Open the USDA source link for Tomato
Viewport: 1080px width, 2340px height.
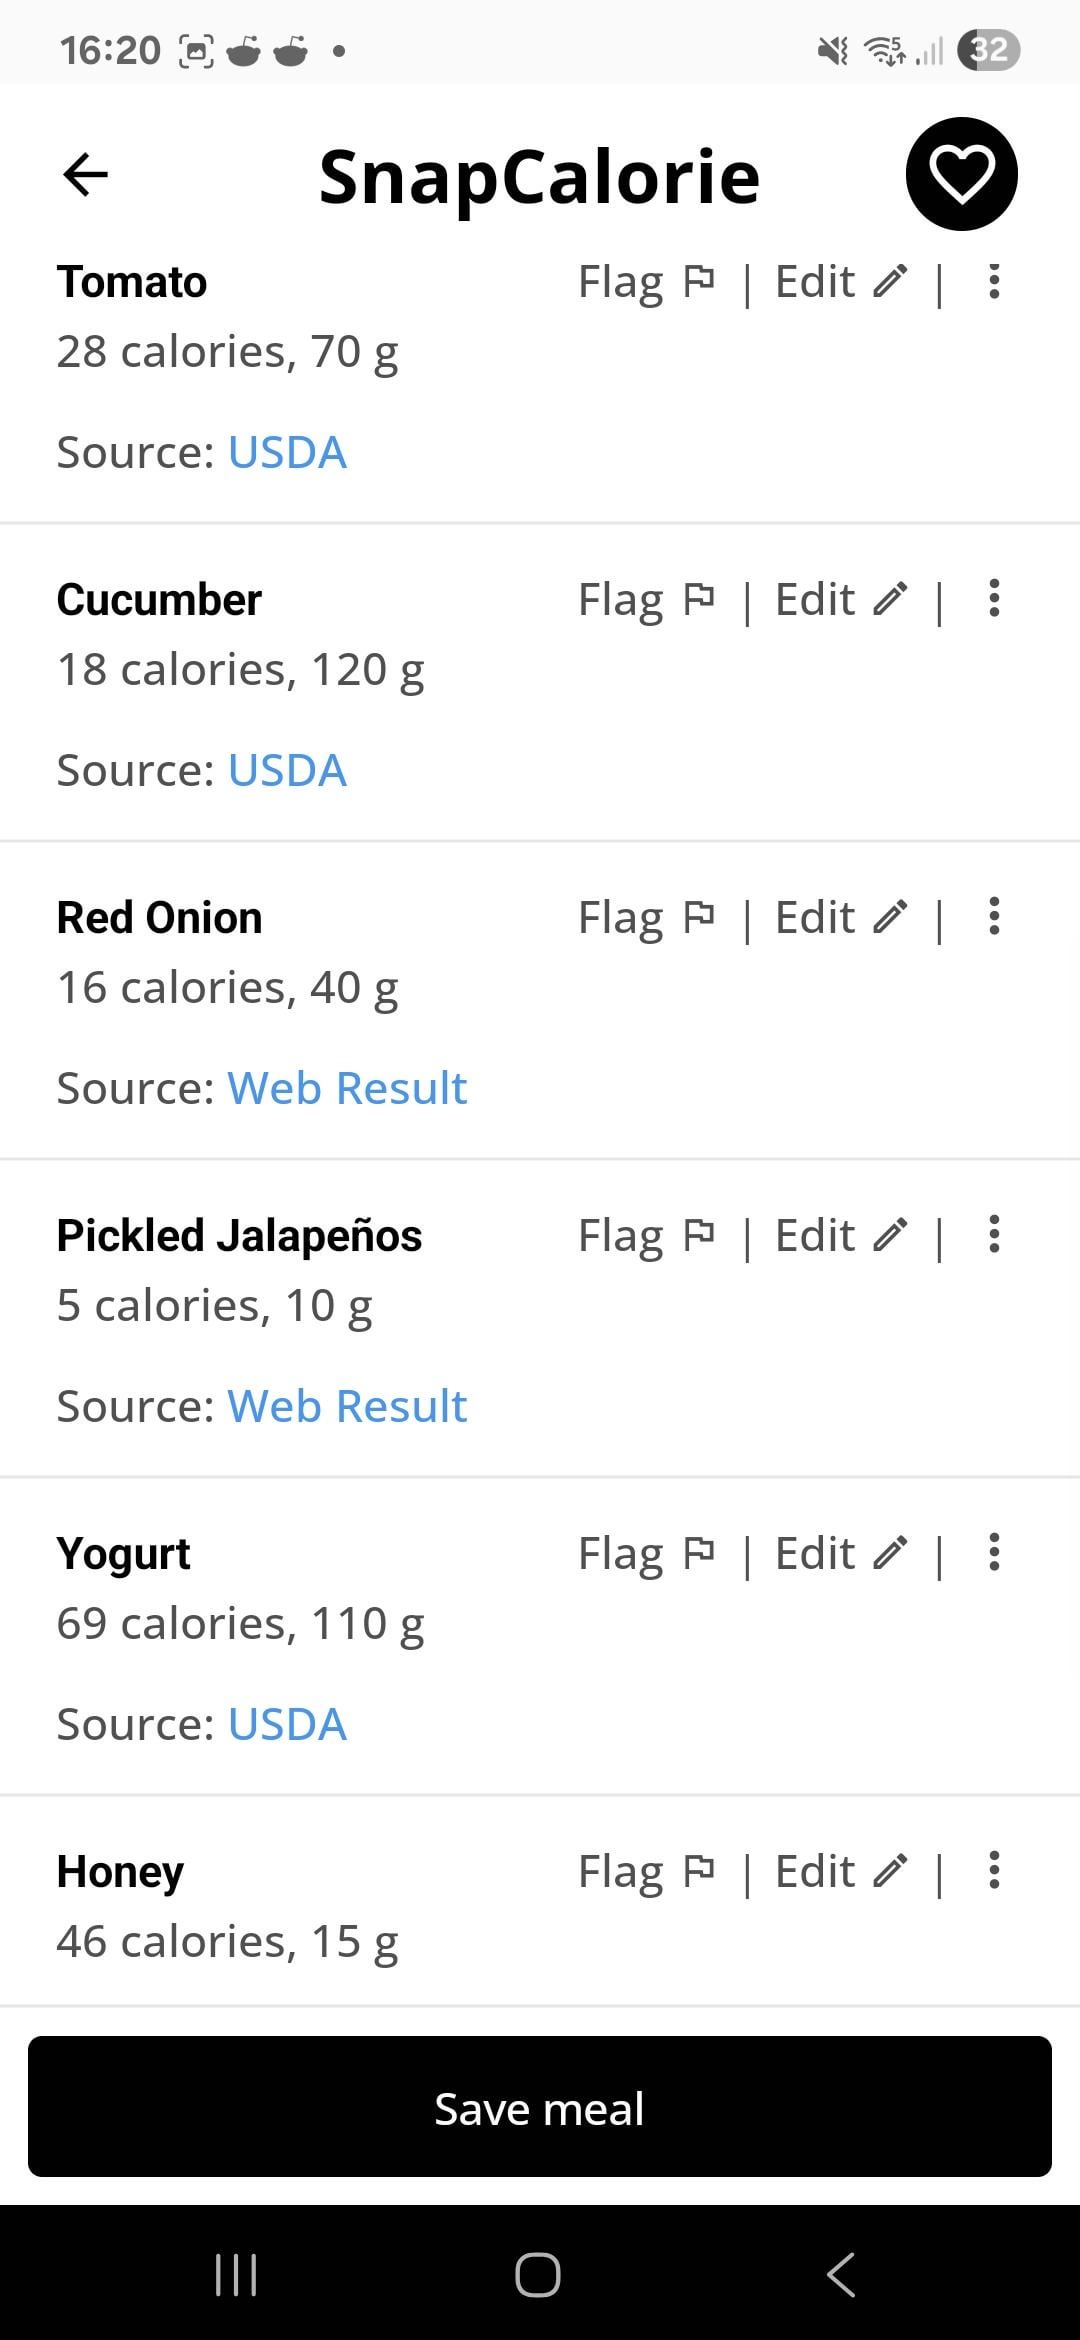coord(287,452)
